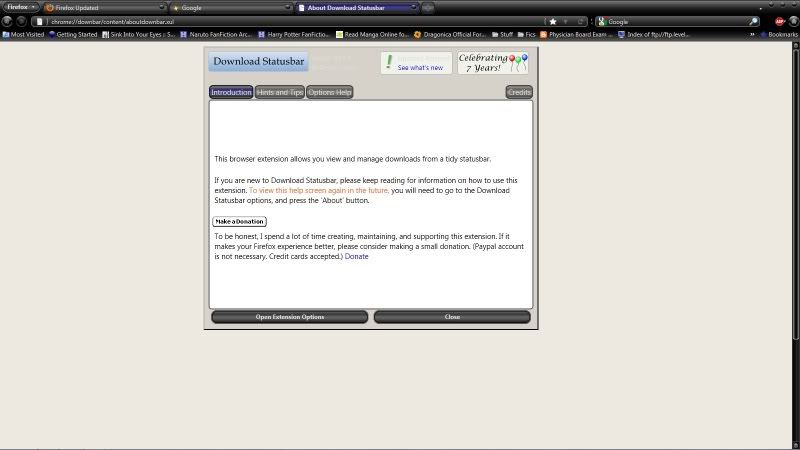Switch to the Firefox Updated tab
Screen dimensions: 800x450
point(105,8)
